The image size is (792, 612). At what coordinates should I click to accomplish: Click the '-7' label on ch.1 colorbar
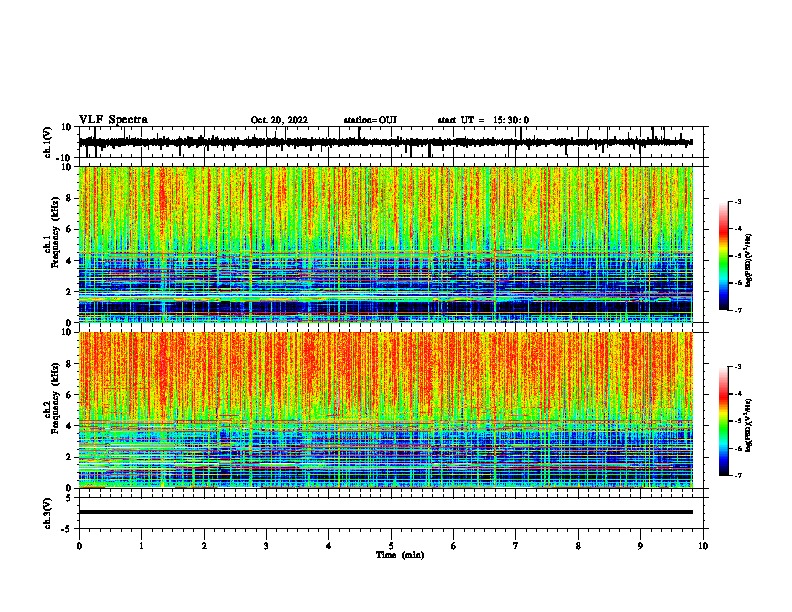click(x=737, y=310)
